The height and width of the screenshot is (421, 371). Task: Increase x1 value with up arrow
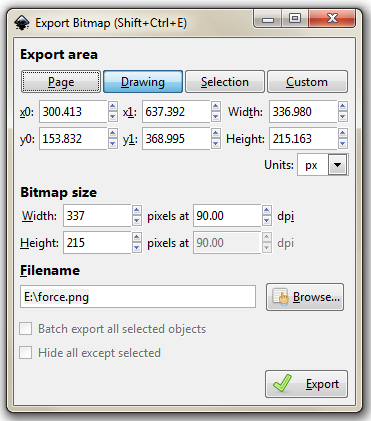(x=216, y=107)
